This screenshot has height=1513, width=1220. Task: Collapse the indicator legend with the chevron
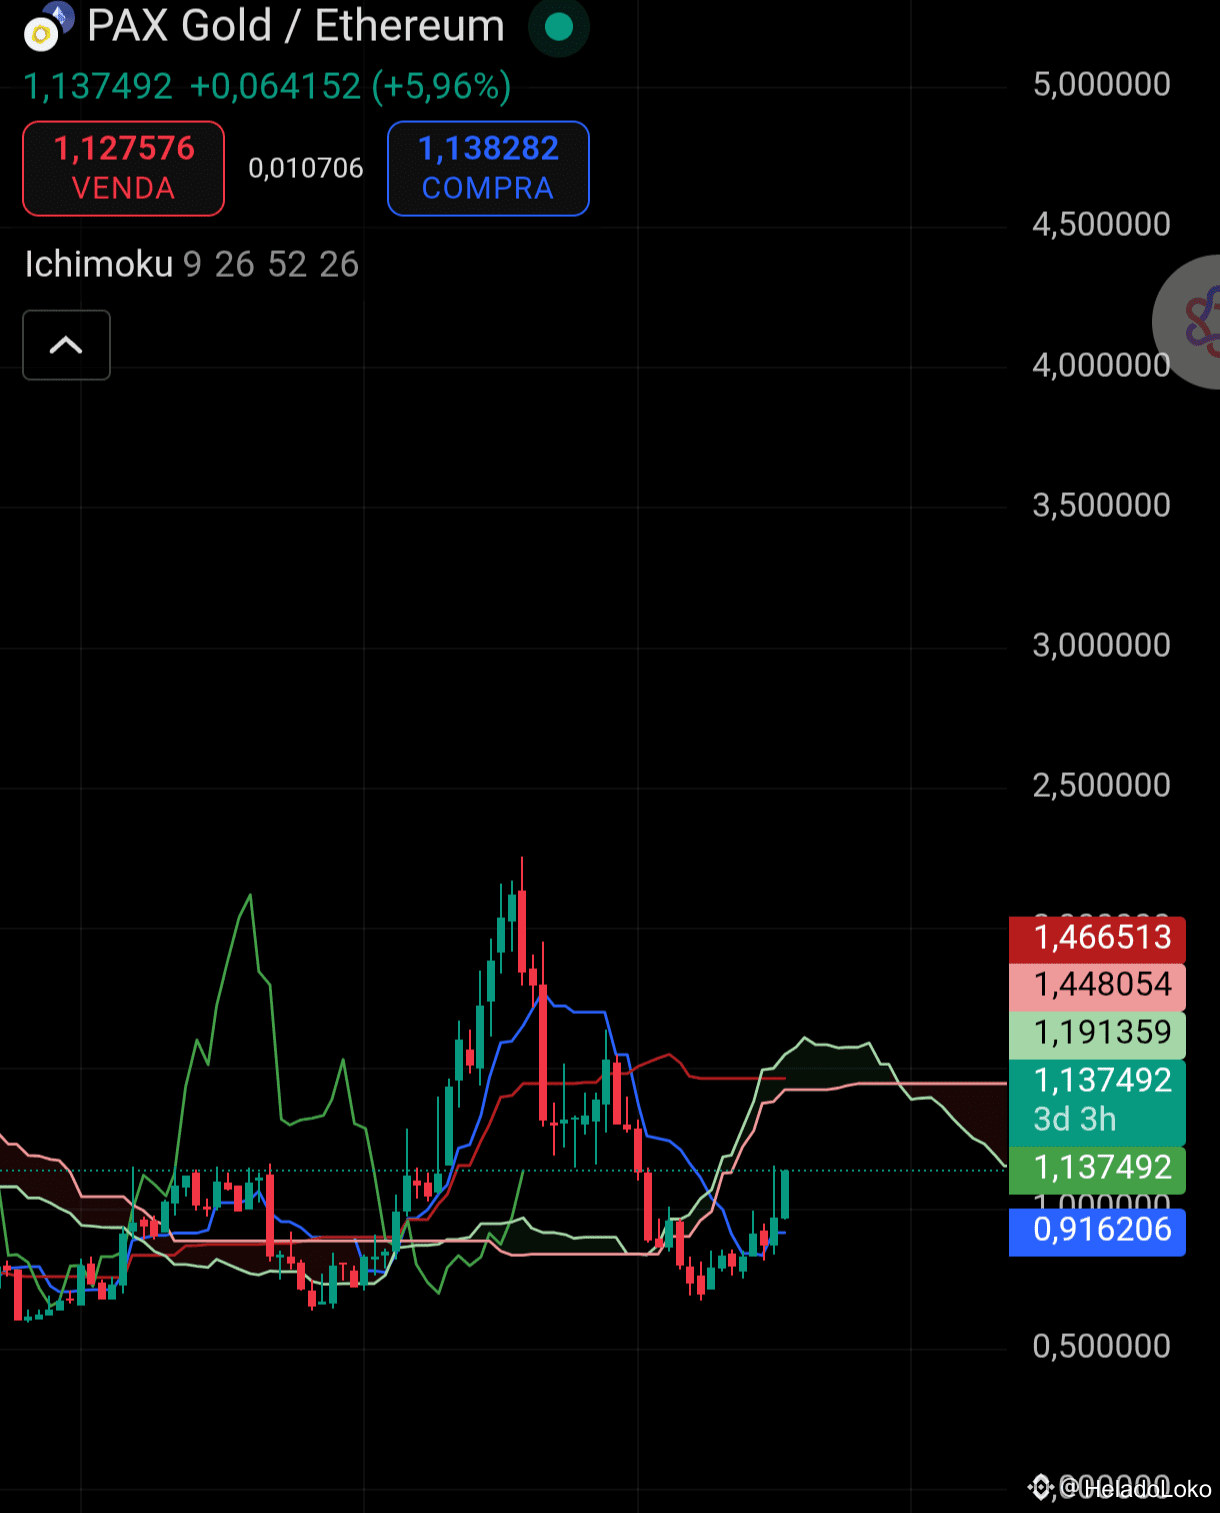(x=66, y=345)
